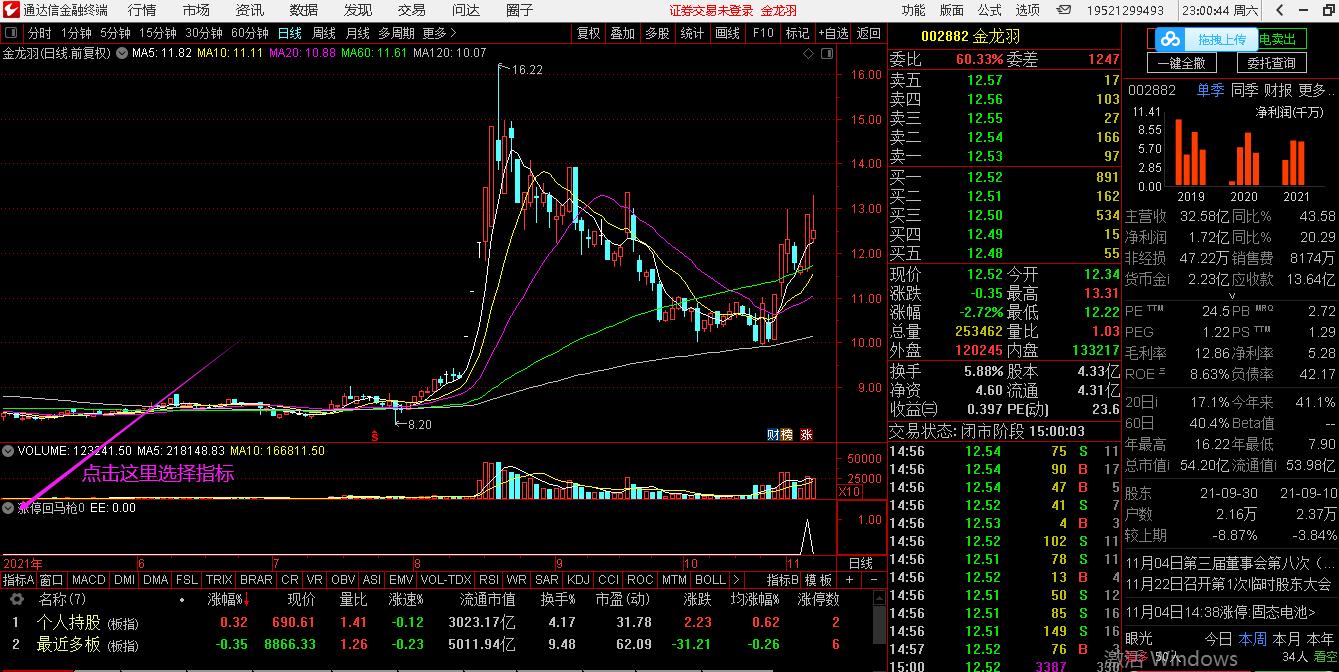Screen dimensions: 1339x672
Task: Toggle 复权 price adjustment mode
Action: click(x=589, y=33)
